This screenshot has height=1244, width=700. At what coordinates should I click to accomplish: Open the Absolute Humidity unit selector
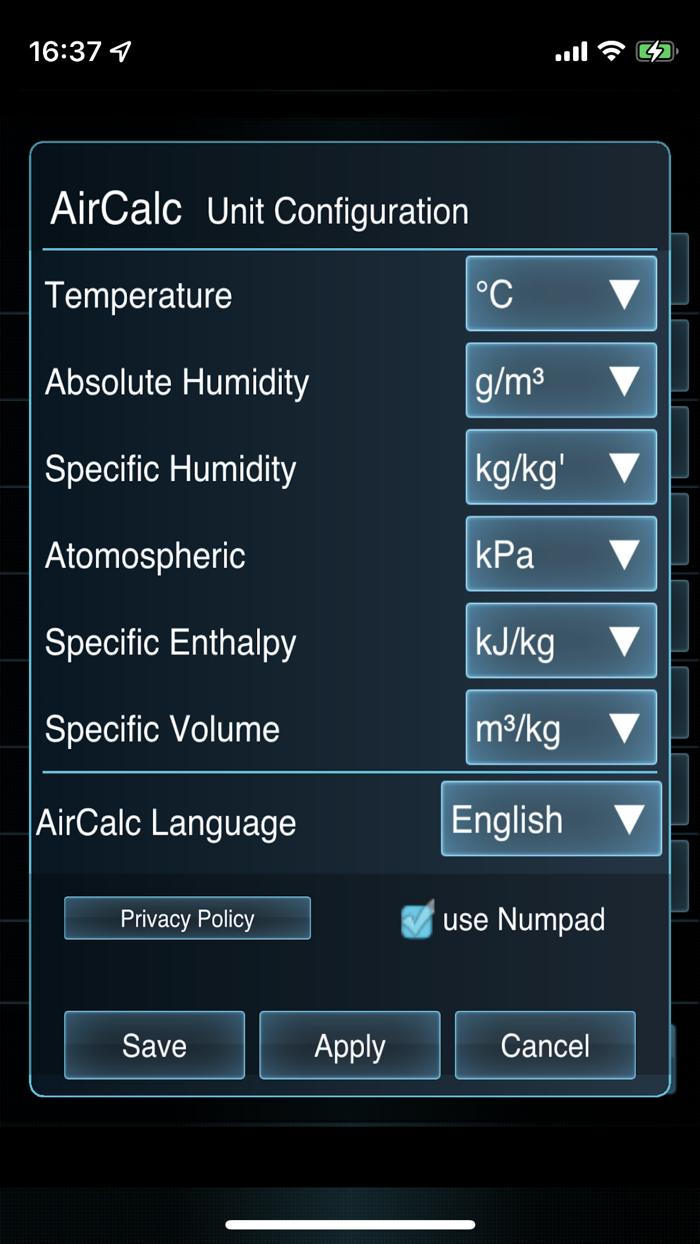560,381
